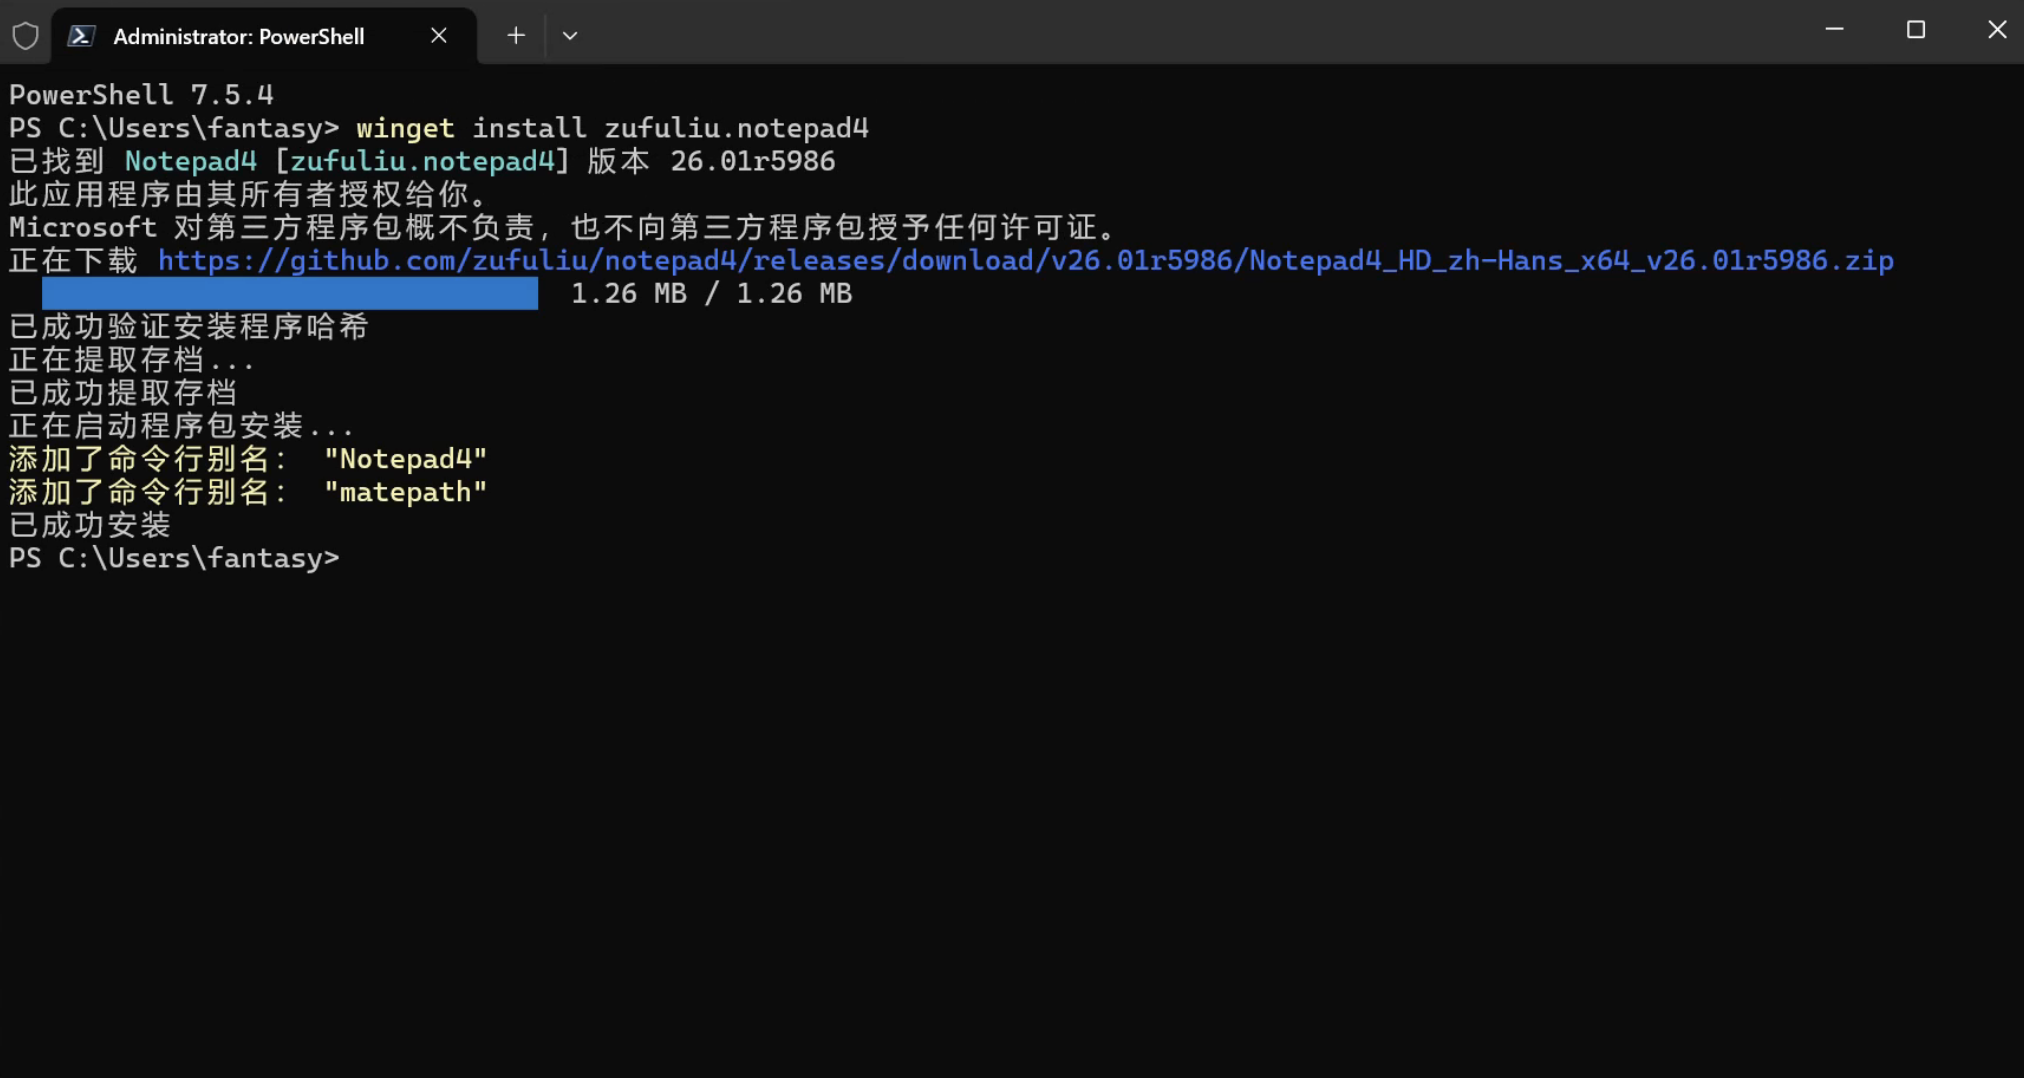
Task: Click the 已成功安装 status line
Action: [x=90, y=525]
